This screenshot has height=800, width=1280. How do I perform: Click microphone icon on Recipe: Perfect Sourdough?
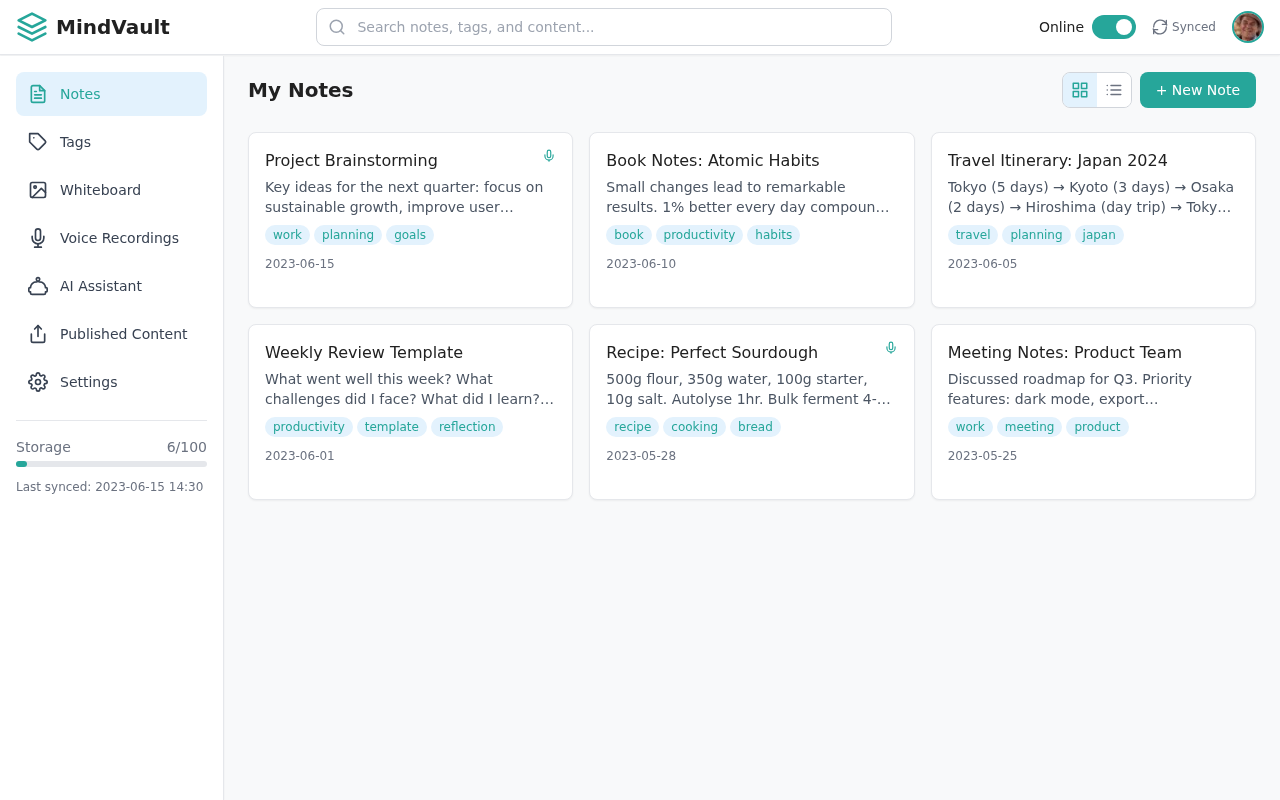tap(890, 347)
